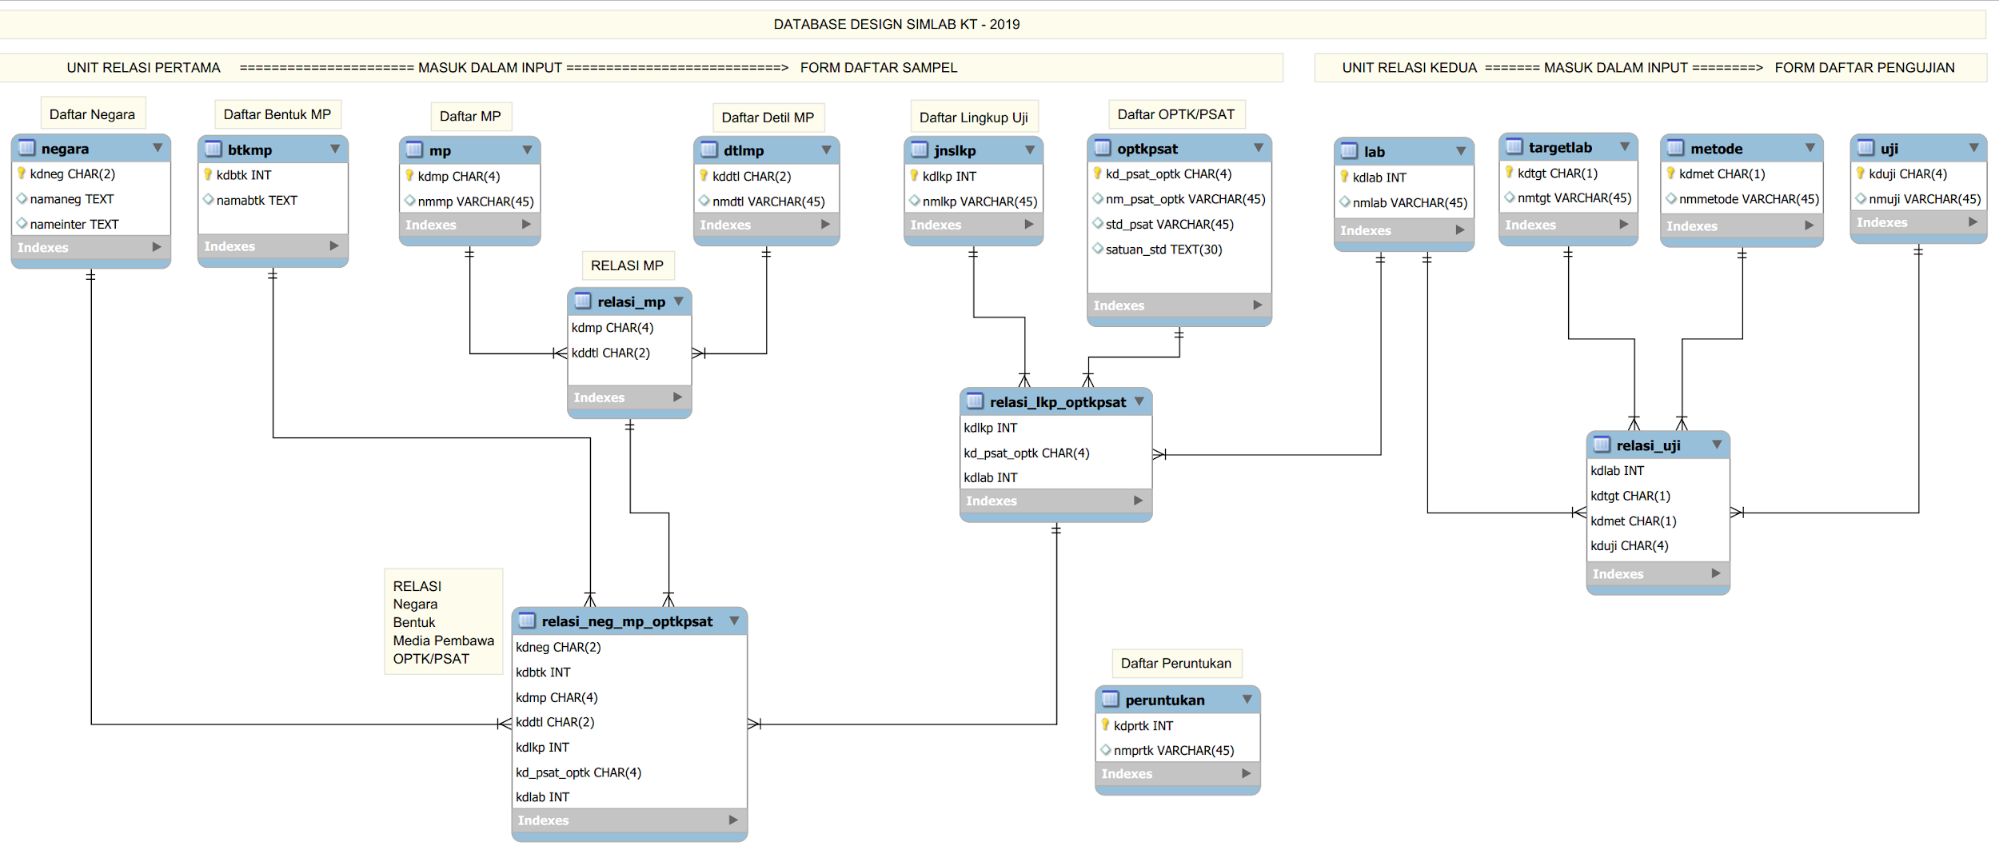The height and width of the screenshot is (857, 1999).
Task: Click the key icon next to kduji CHAR(4)
Action: 1860,173
